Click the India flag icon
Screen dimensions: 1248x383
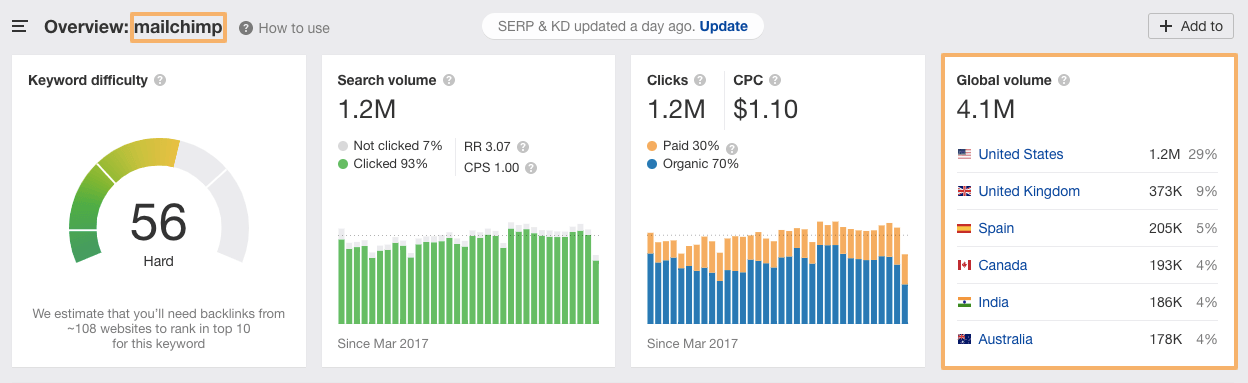tap(964, 302)
